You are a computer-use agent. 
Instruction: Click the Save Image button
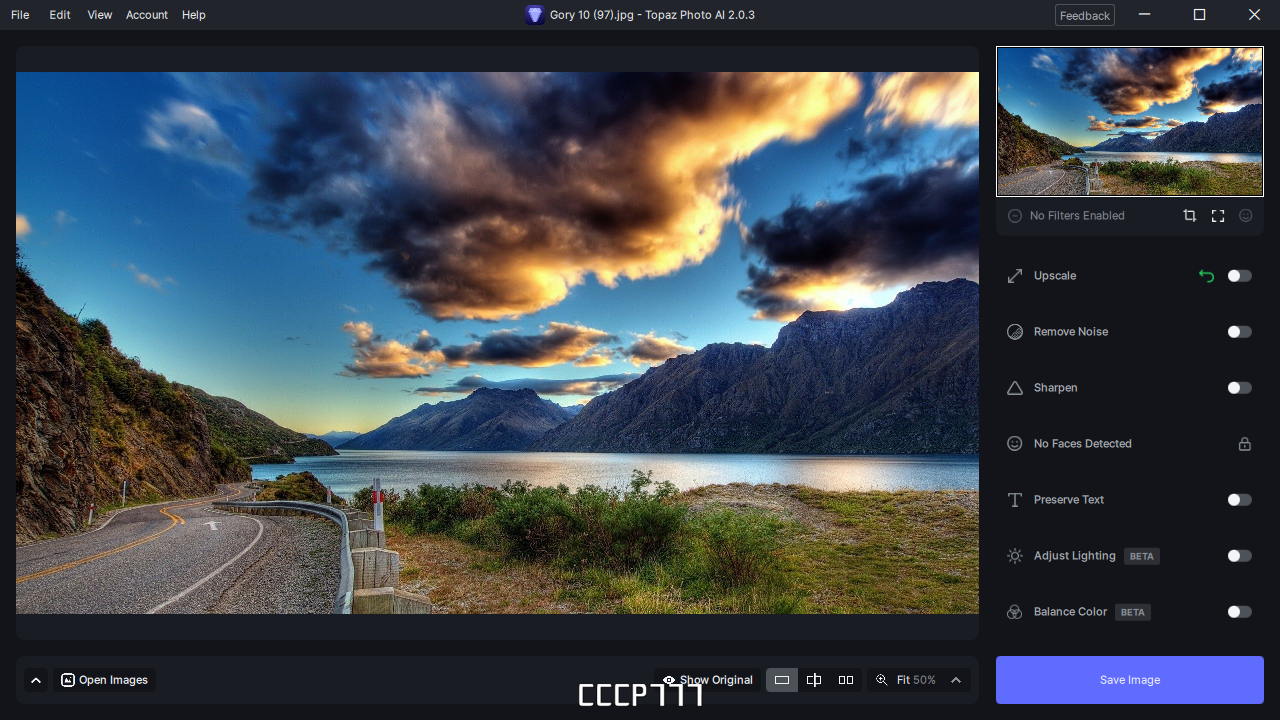[x=1129, y=679]
